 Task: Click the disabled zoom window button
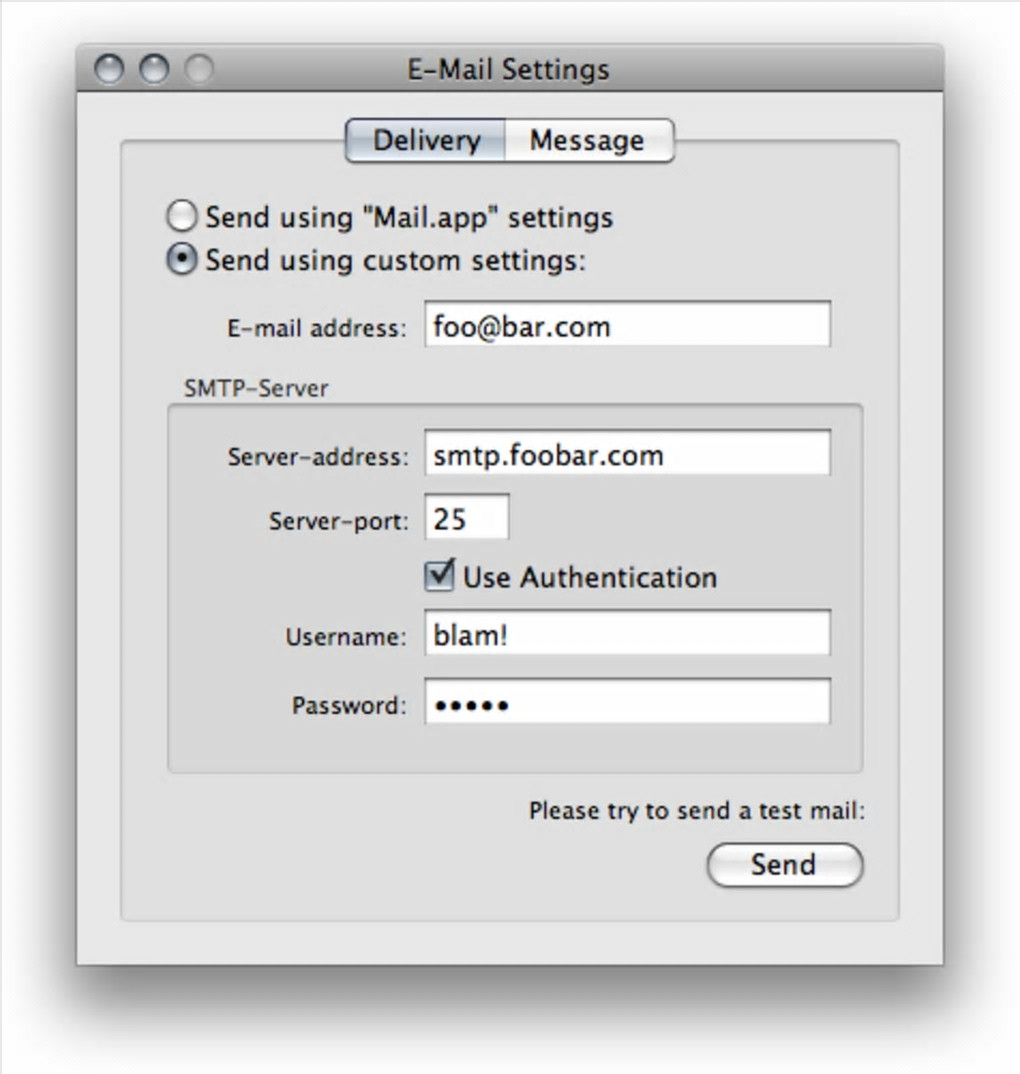coord(199,69)
